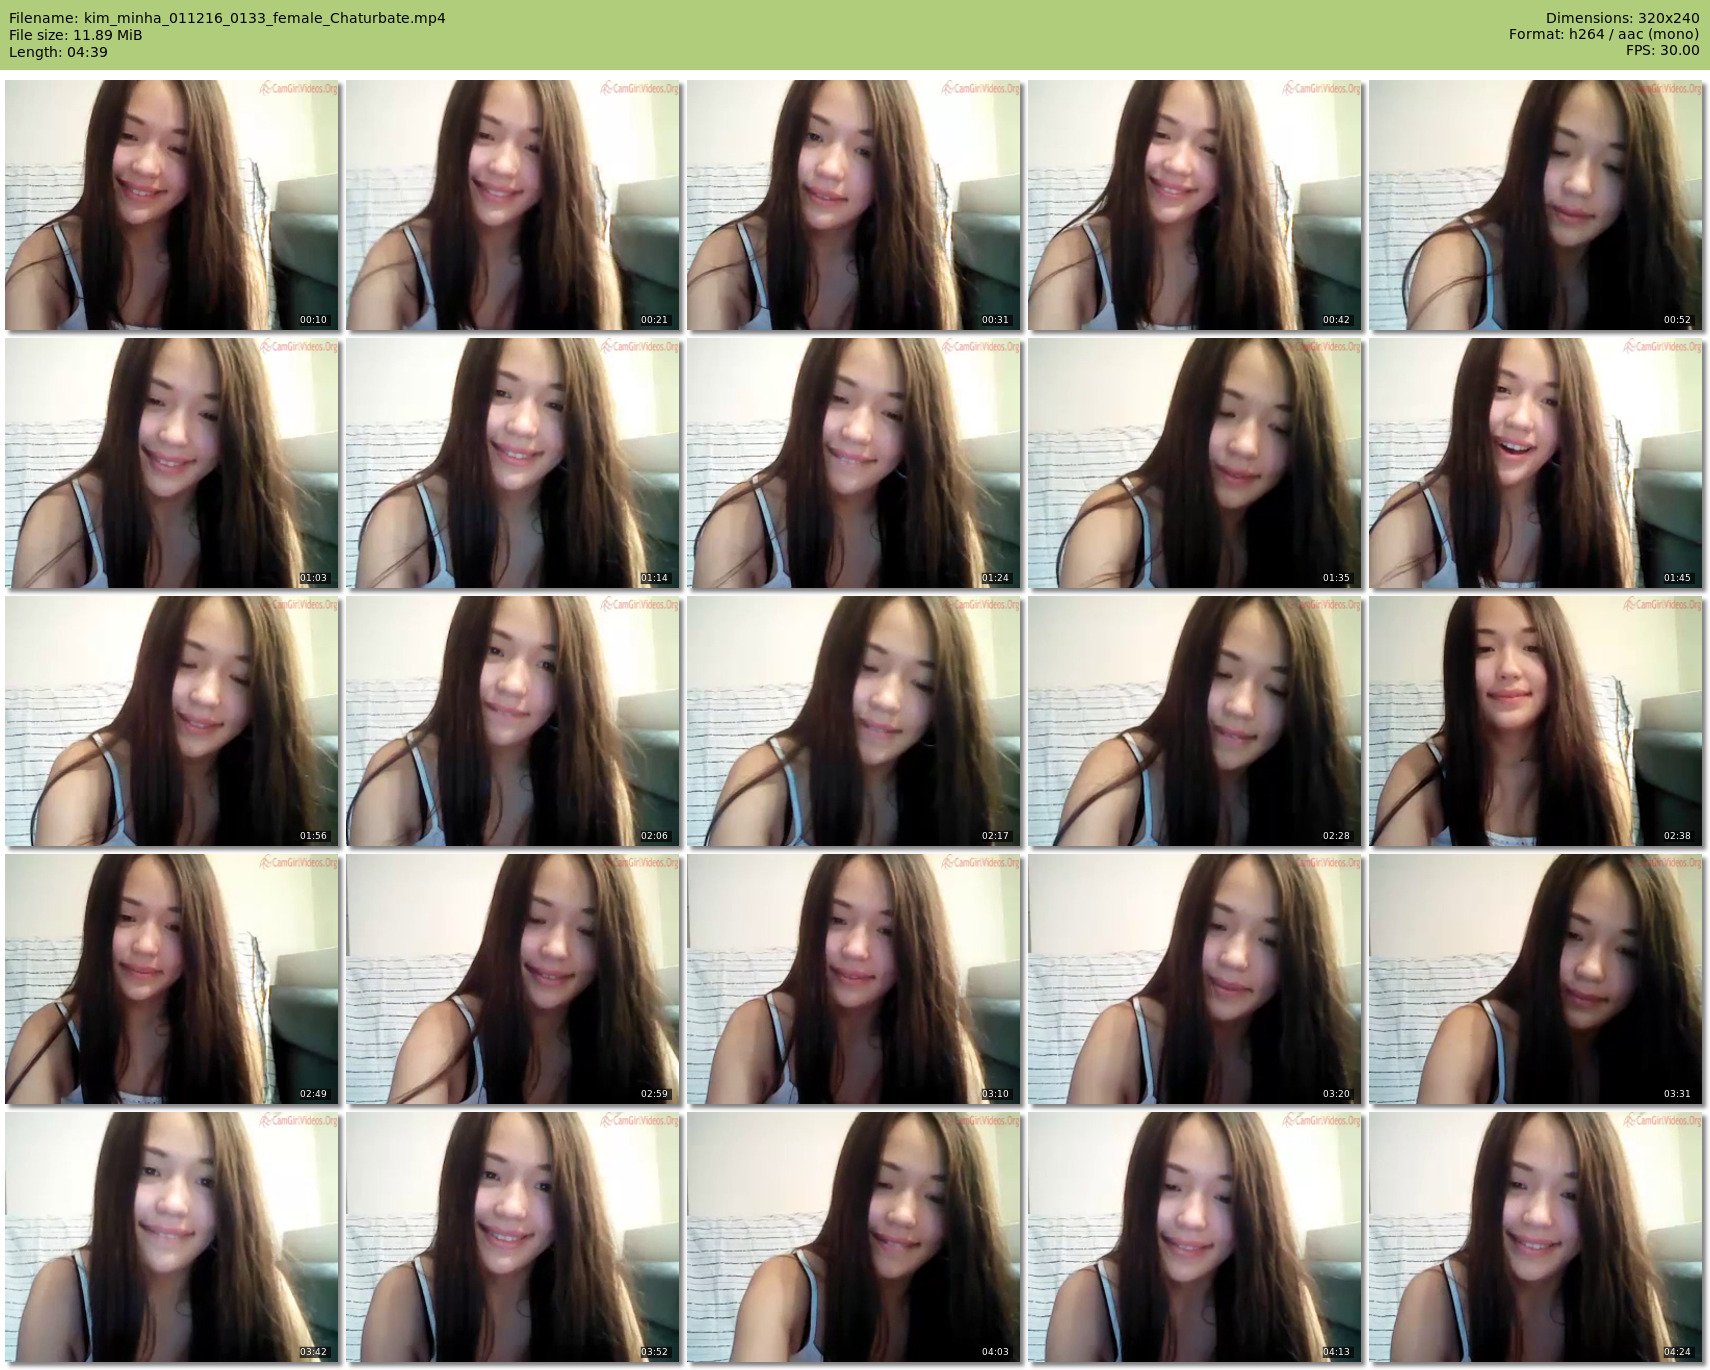Open the 03:42 frame thumbnail

tap(172, 1237)
